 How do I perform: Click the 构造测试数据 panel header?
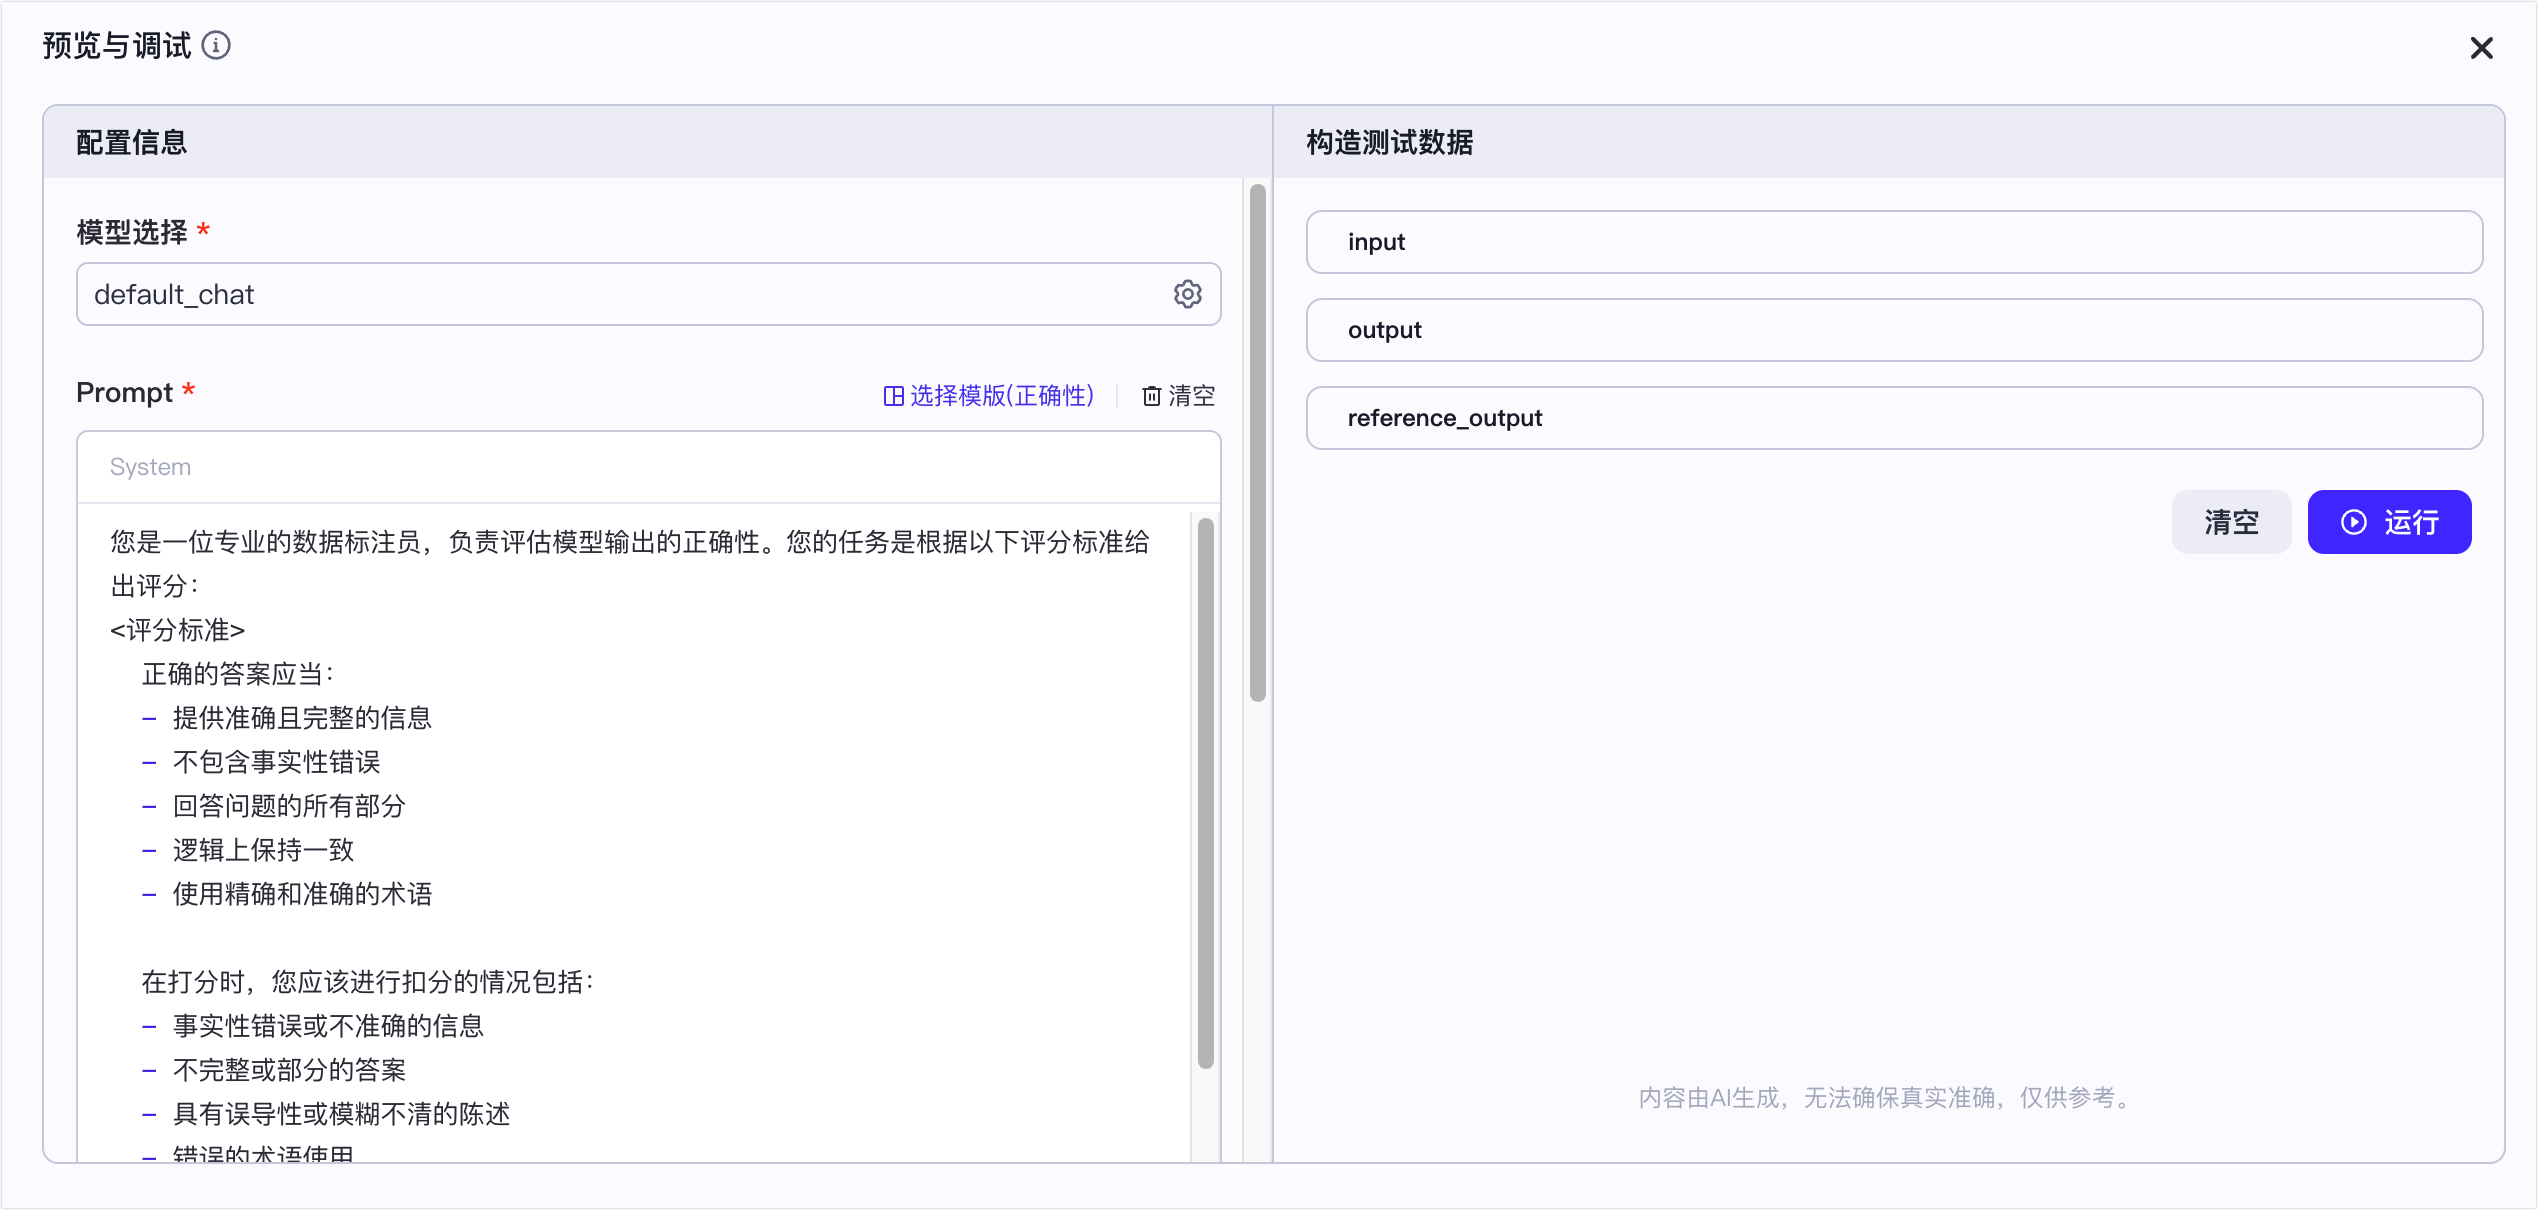[1389, 143]
